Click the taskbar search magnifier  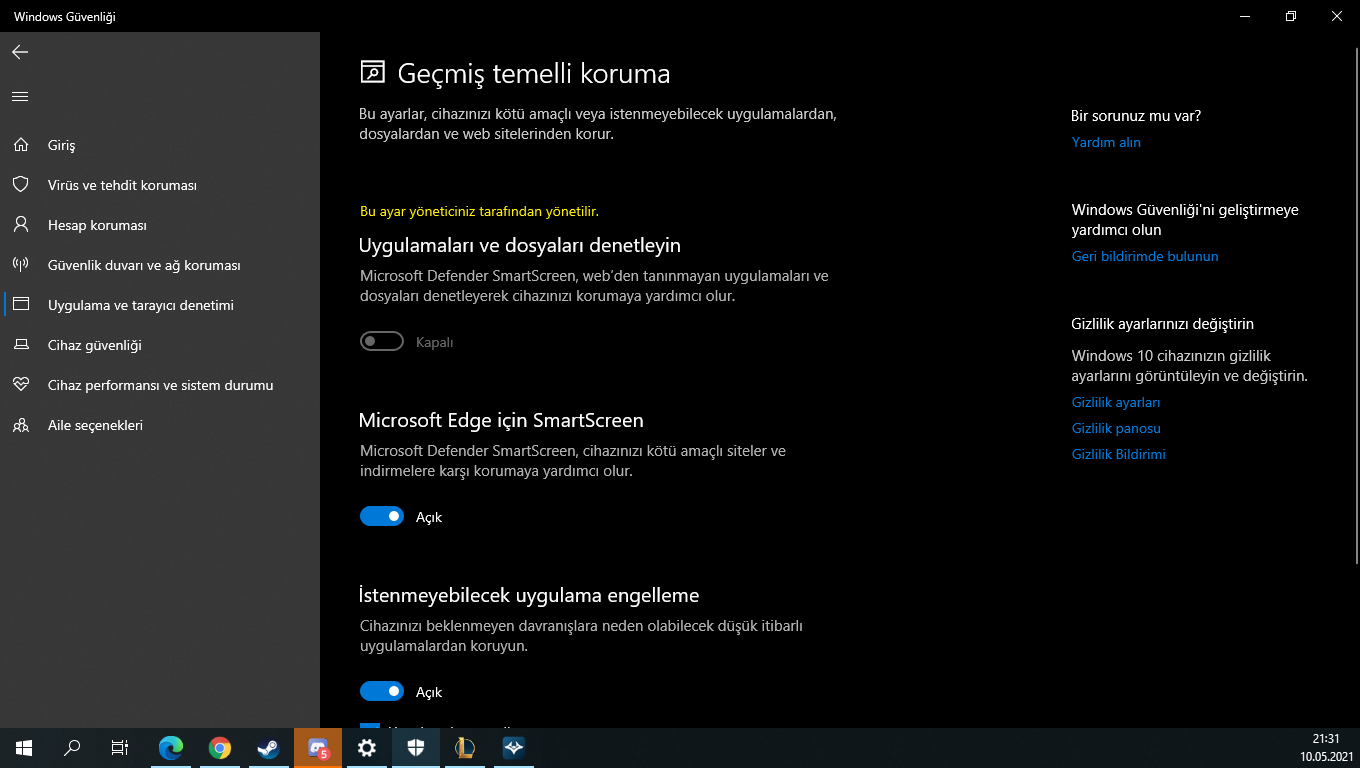tap(72, 748)
